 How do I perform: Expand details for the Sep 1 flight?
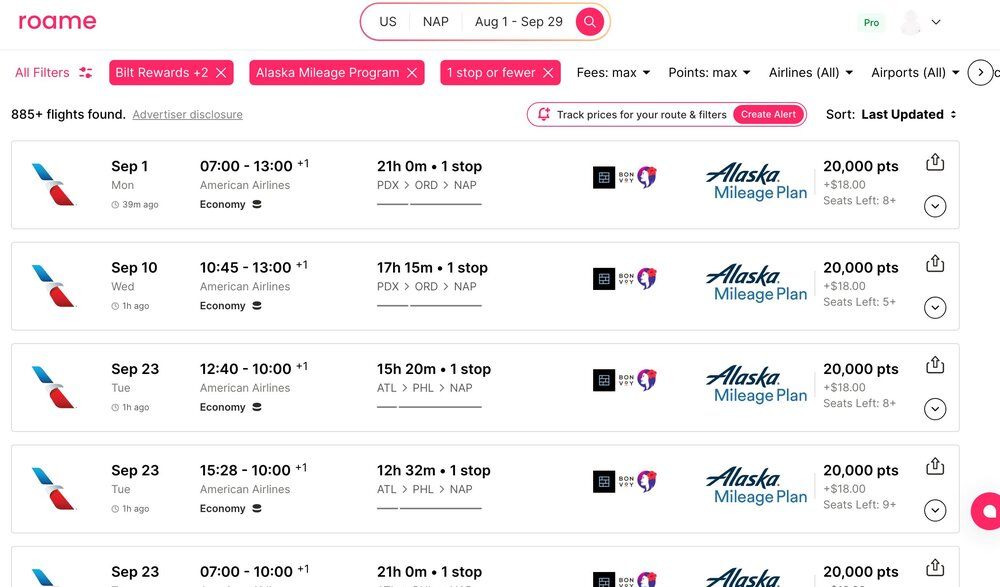coord(935,206)
